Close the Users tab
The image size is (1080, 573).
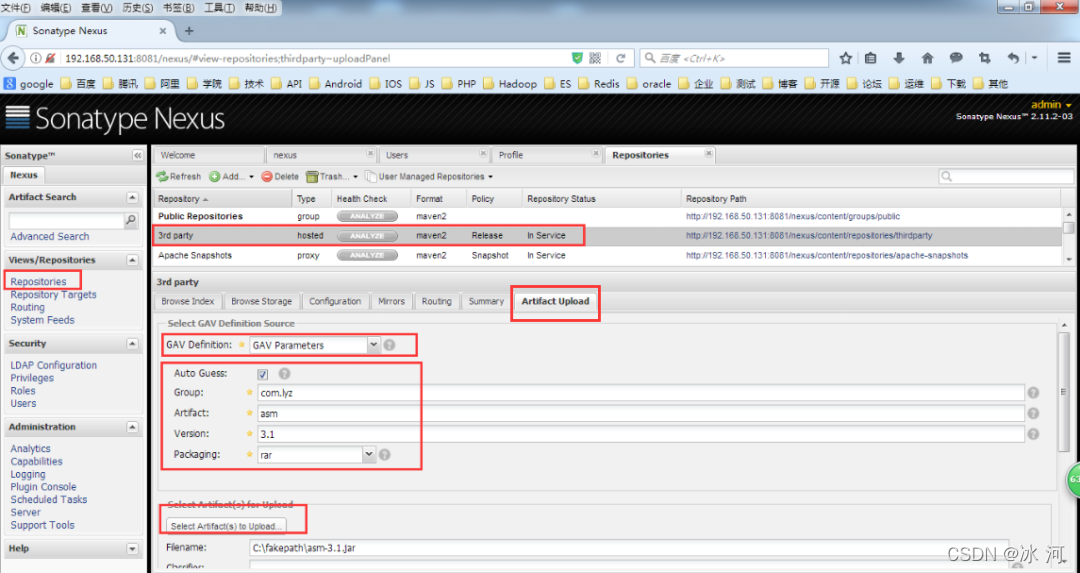click(483, 154)
